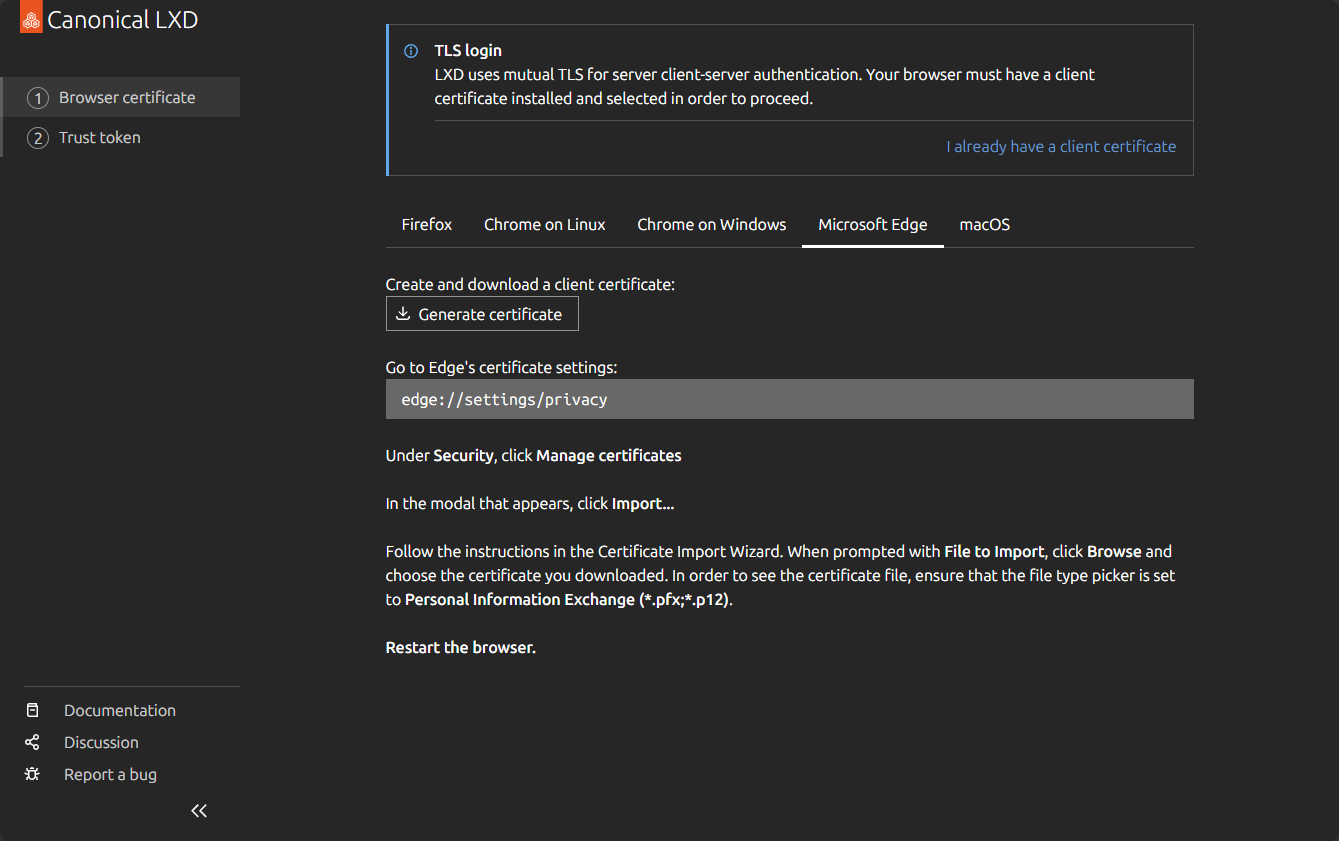Select the Chrome on Windows tab
The image size is (1339, 841).
712,224
